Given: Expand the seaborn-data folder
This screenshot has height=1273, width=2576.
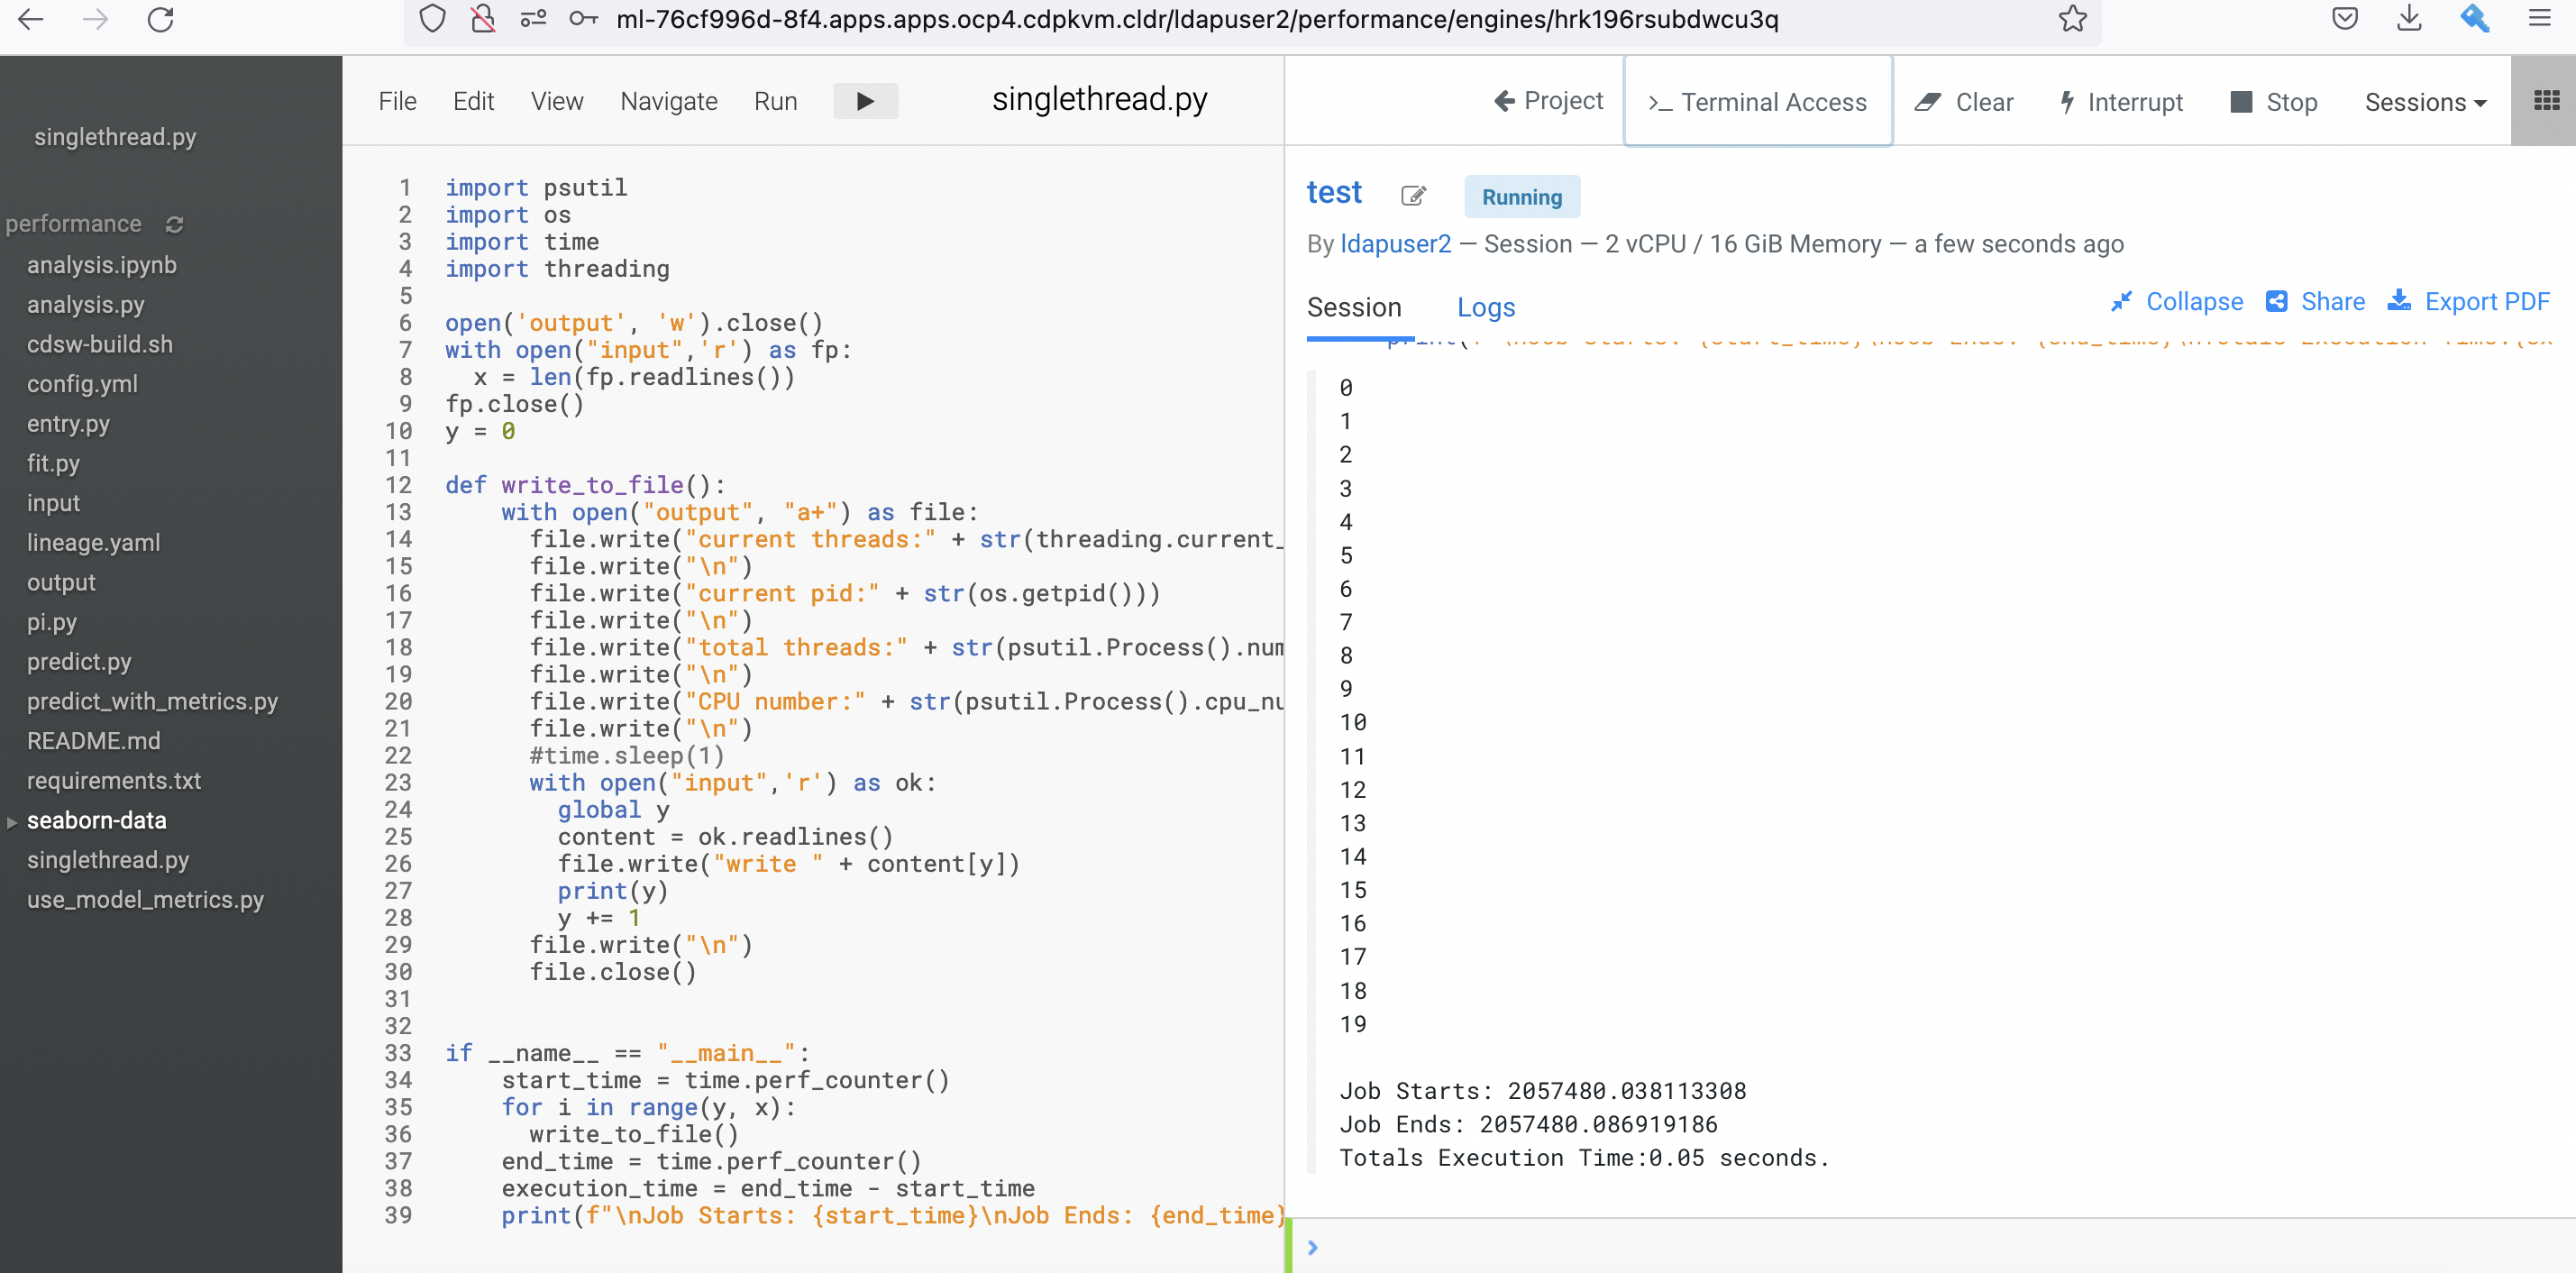Looking at the screenshot, I should click(96, 820).
